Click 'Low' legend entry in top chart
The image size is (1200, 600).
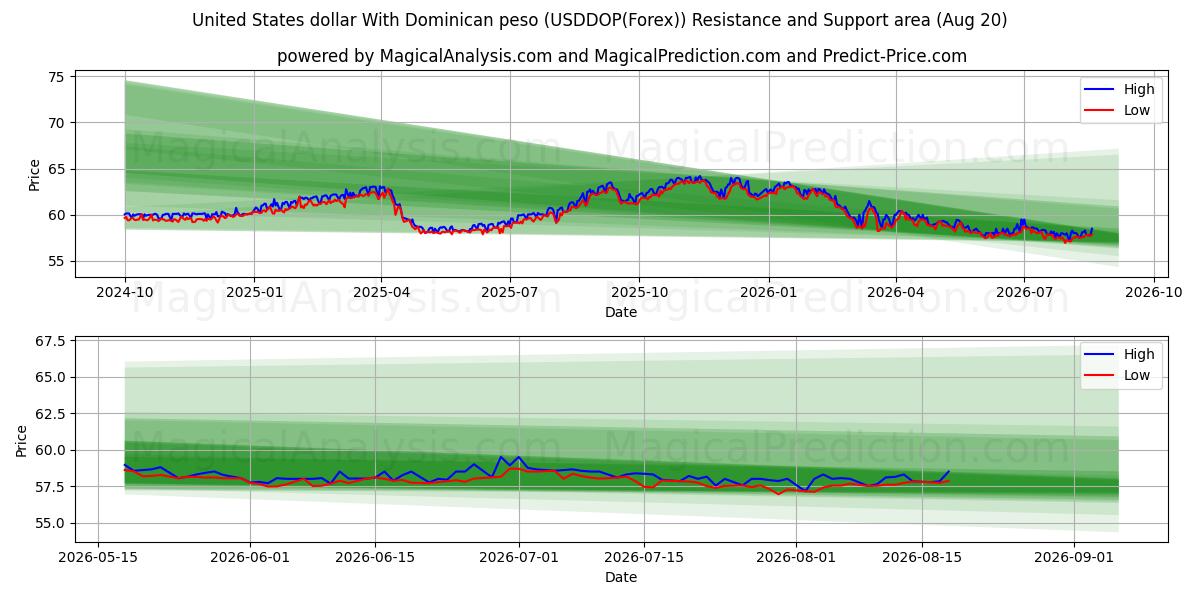point(1119,110)
